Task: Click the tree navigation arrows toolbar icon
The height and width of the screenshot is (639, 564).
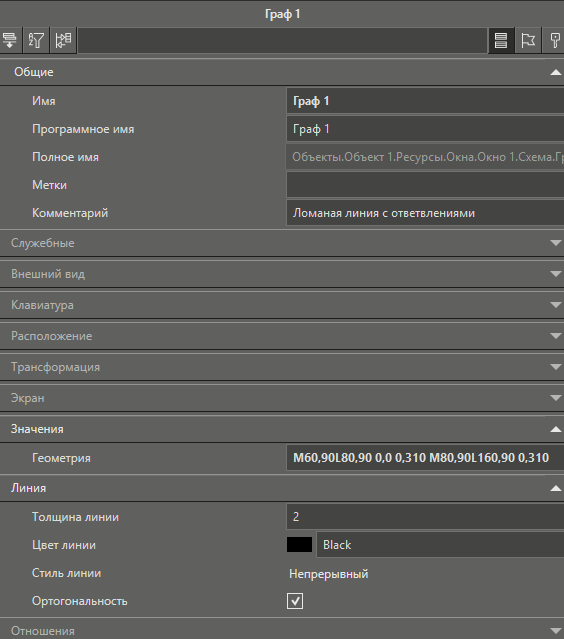Action: 63,40
